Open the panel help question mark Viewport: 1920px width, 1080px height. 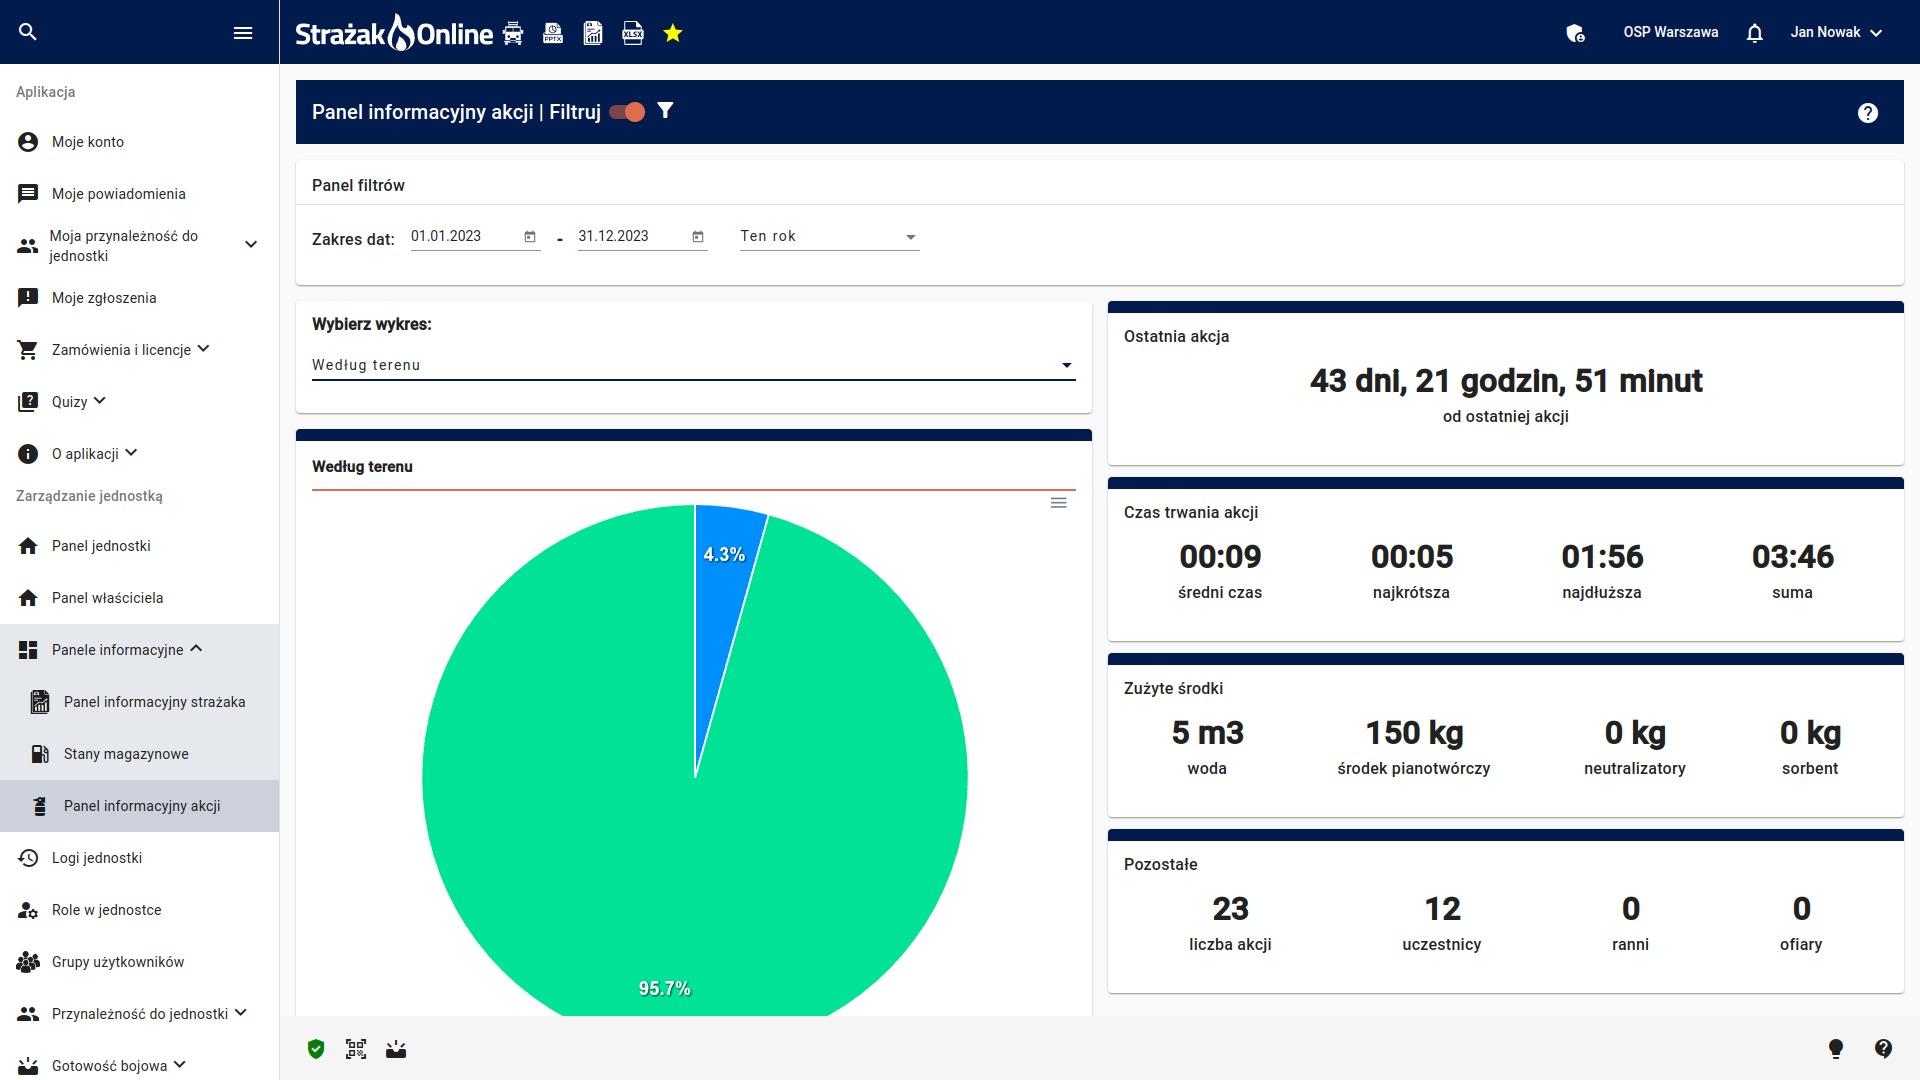(1868, 113)
